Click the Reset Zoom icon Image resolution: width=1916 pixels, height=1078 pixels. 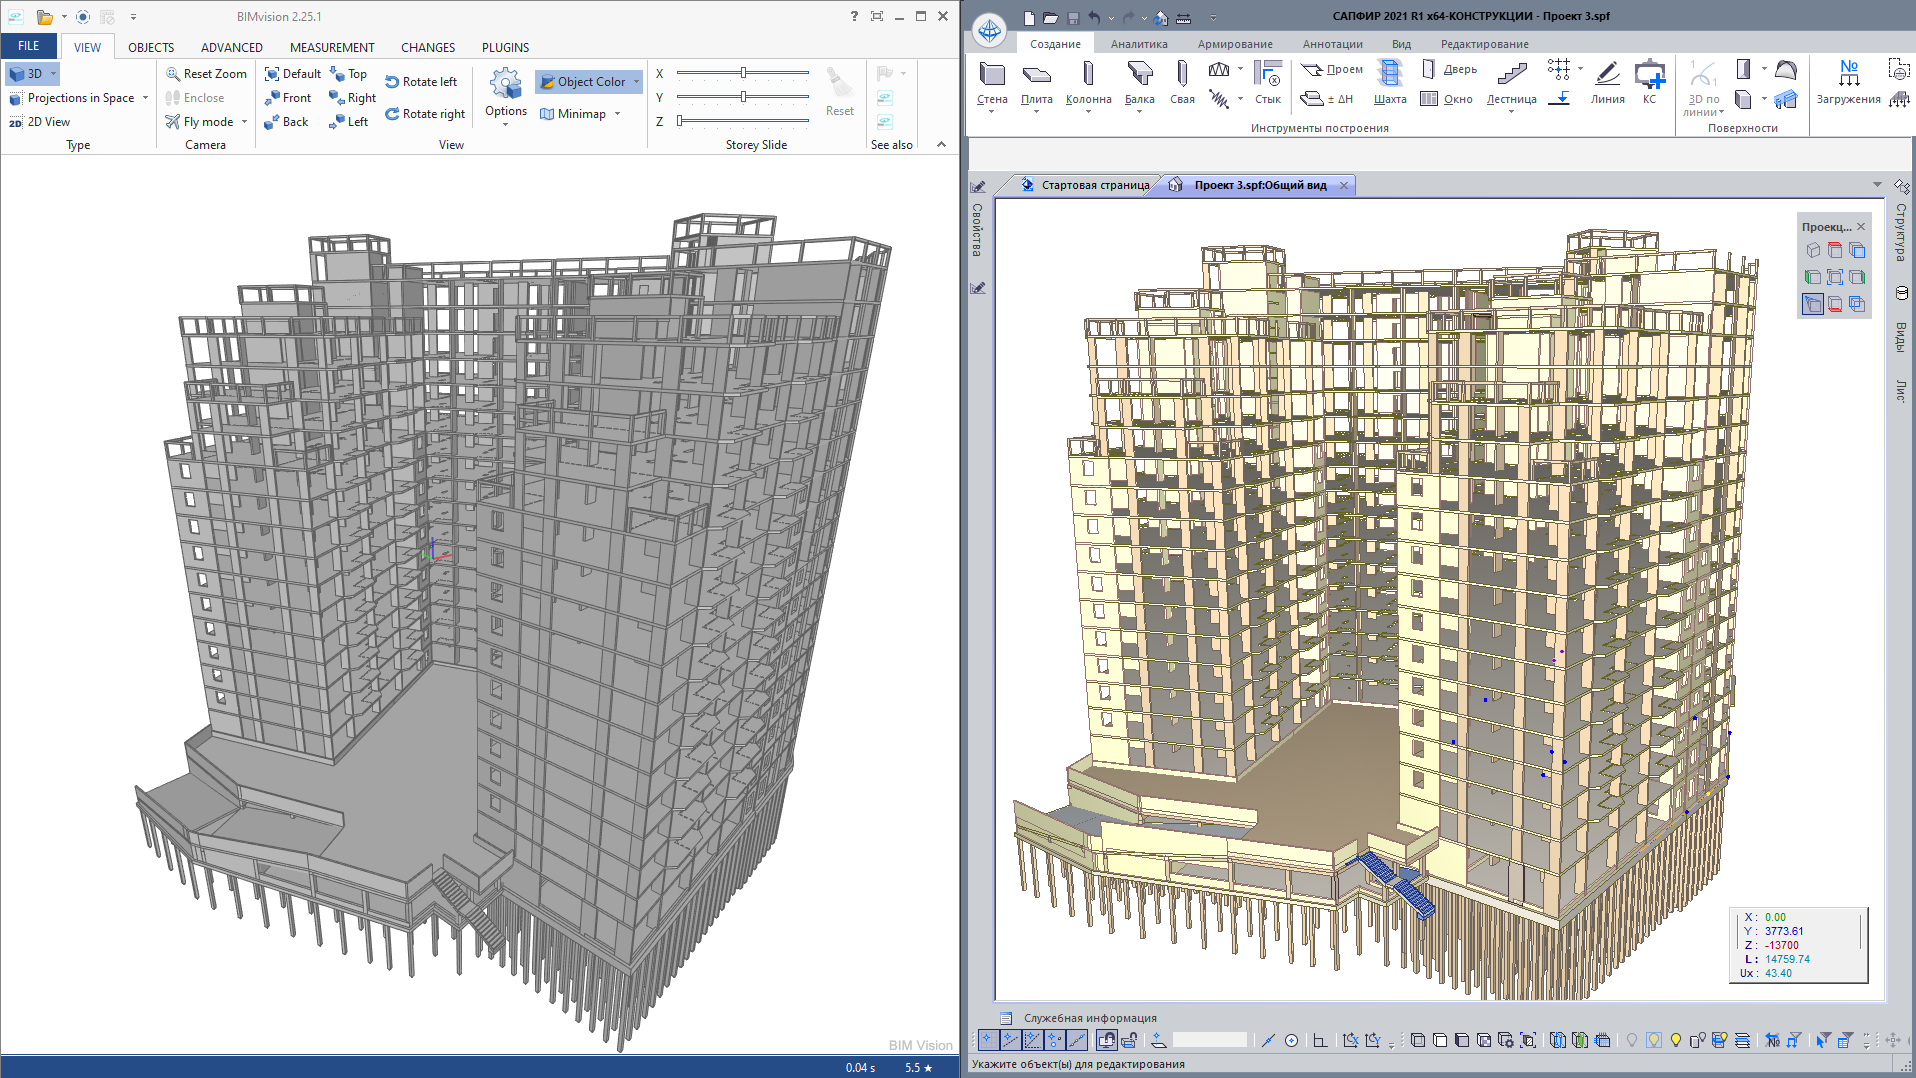pyautogui.click(x=173, y=74)
